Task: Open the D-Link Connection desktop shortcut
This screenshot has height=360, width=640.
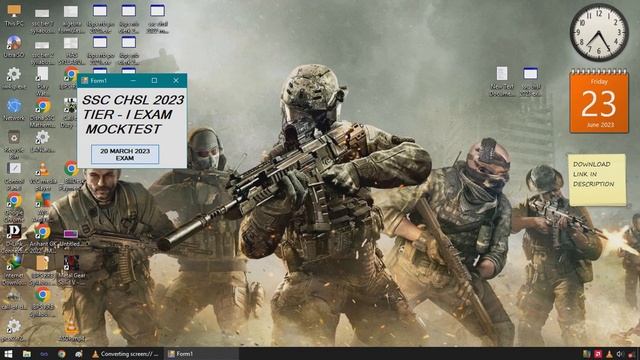Action: [x=14, y=239]
